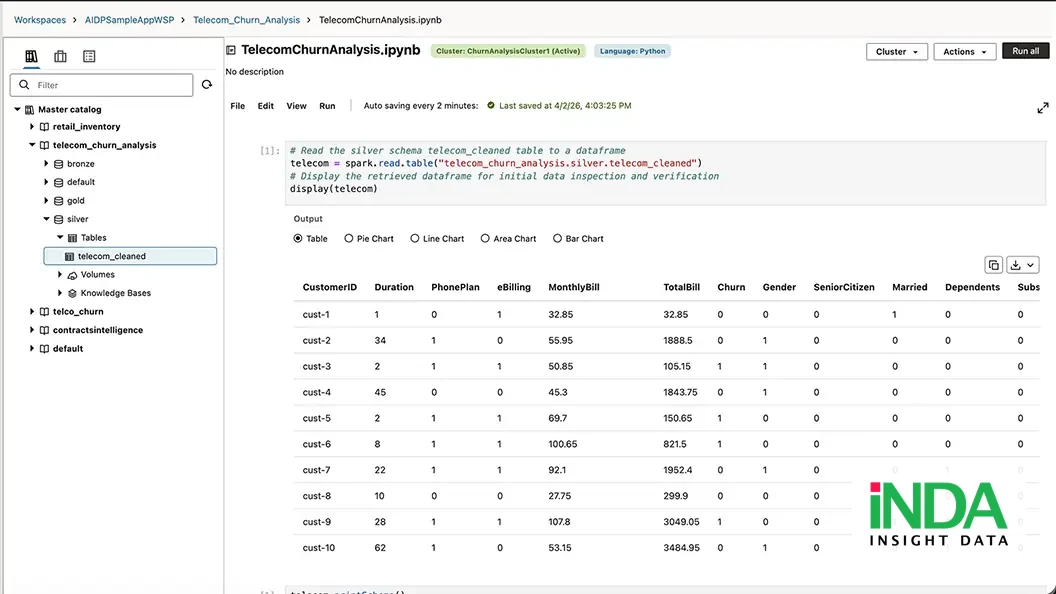Click the green saved-status check icon
Screen dimensions: 1056x594
(x=491, y=105)
